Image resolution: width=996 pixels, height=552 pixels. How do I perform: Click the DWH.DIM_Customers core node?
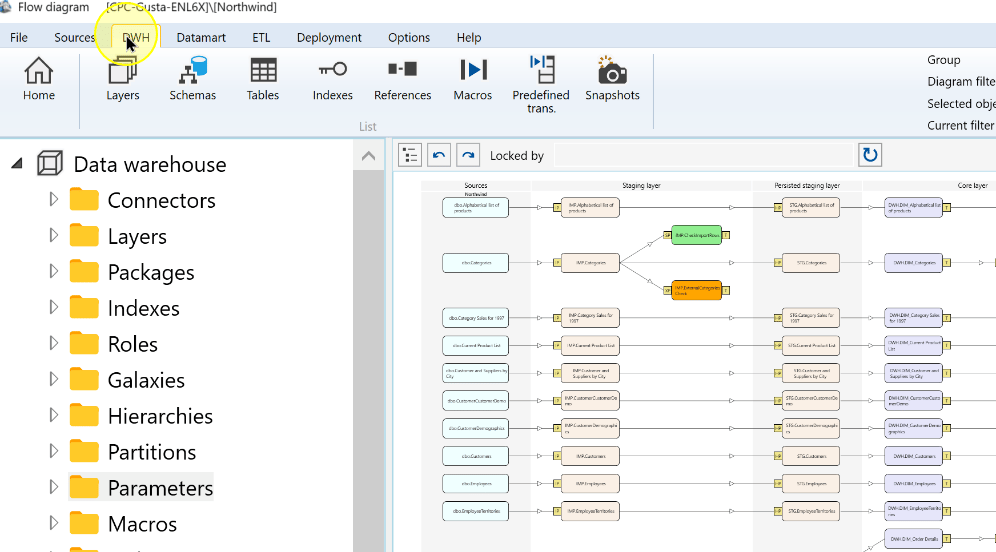pyautogui.click(x=913, y=455)
